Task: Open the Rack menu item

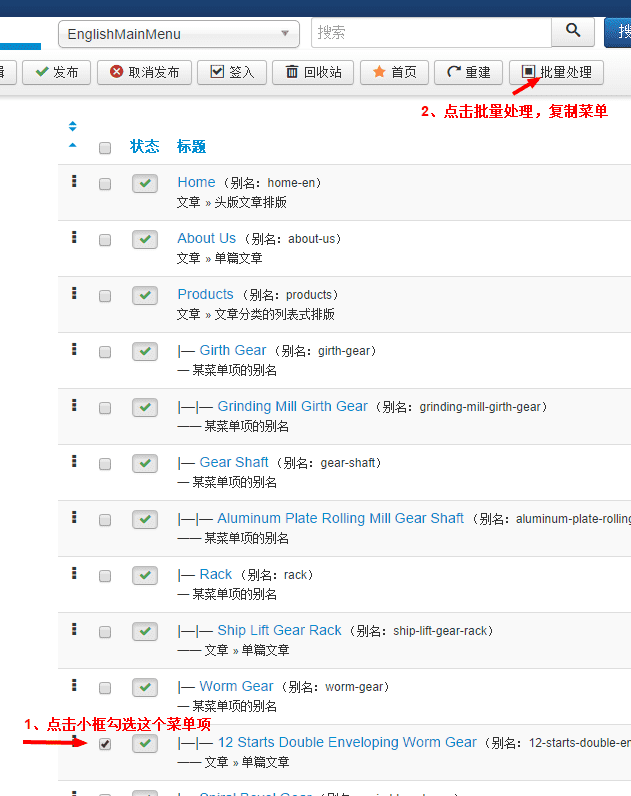Action: (216, 574)
